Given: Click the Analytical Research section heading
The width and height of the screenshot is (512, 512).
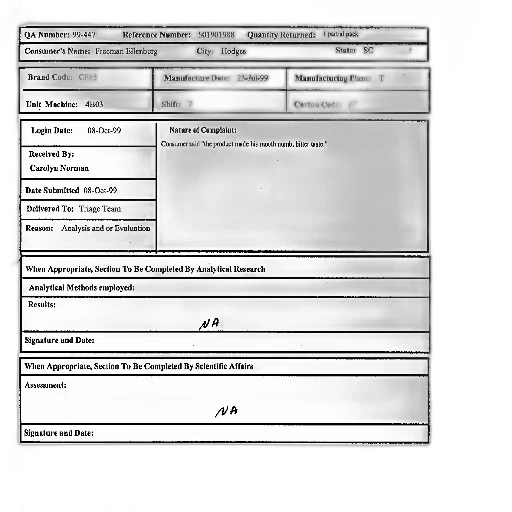Looking at the screenshot, I should pos(146,269).
